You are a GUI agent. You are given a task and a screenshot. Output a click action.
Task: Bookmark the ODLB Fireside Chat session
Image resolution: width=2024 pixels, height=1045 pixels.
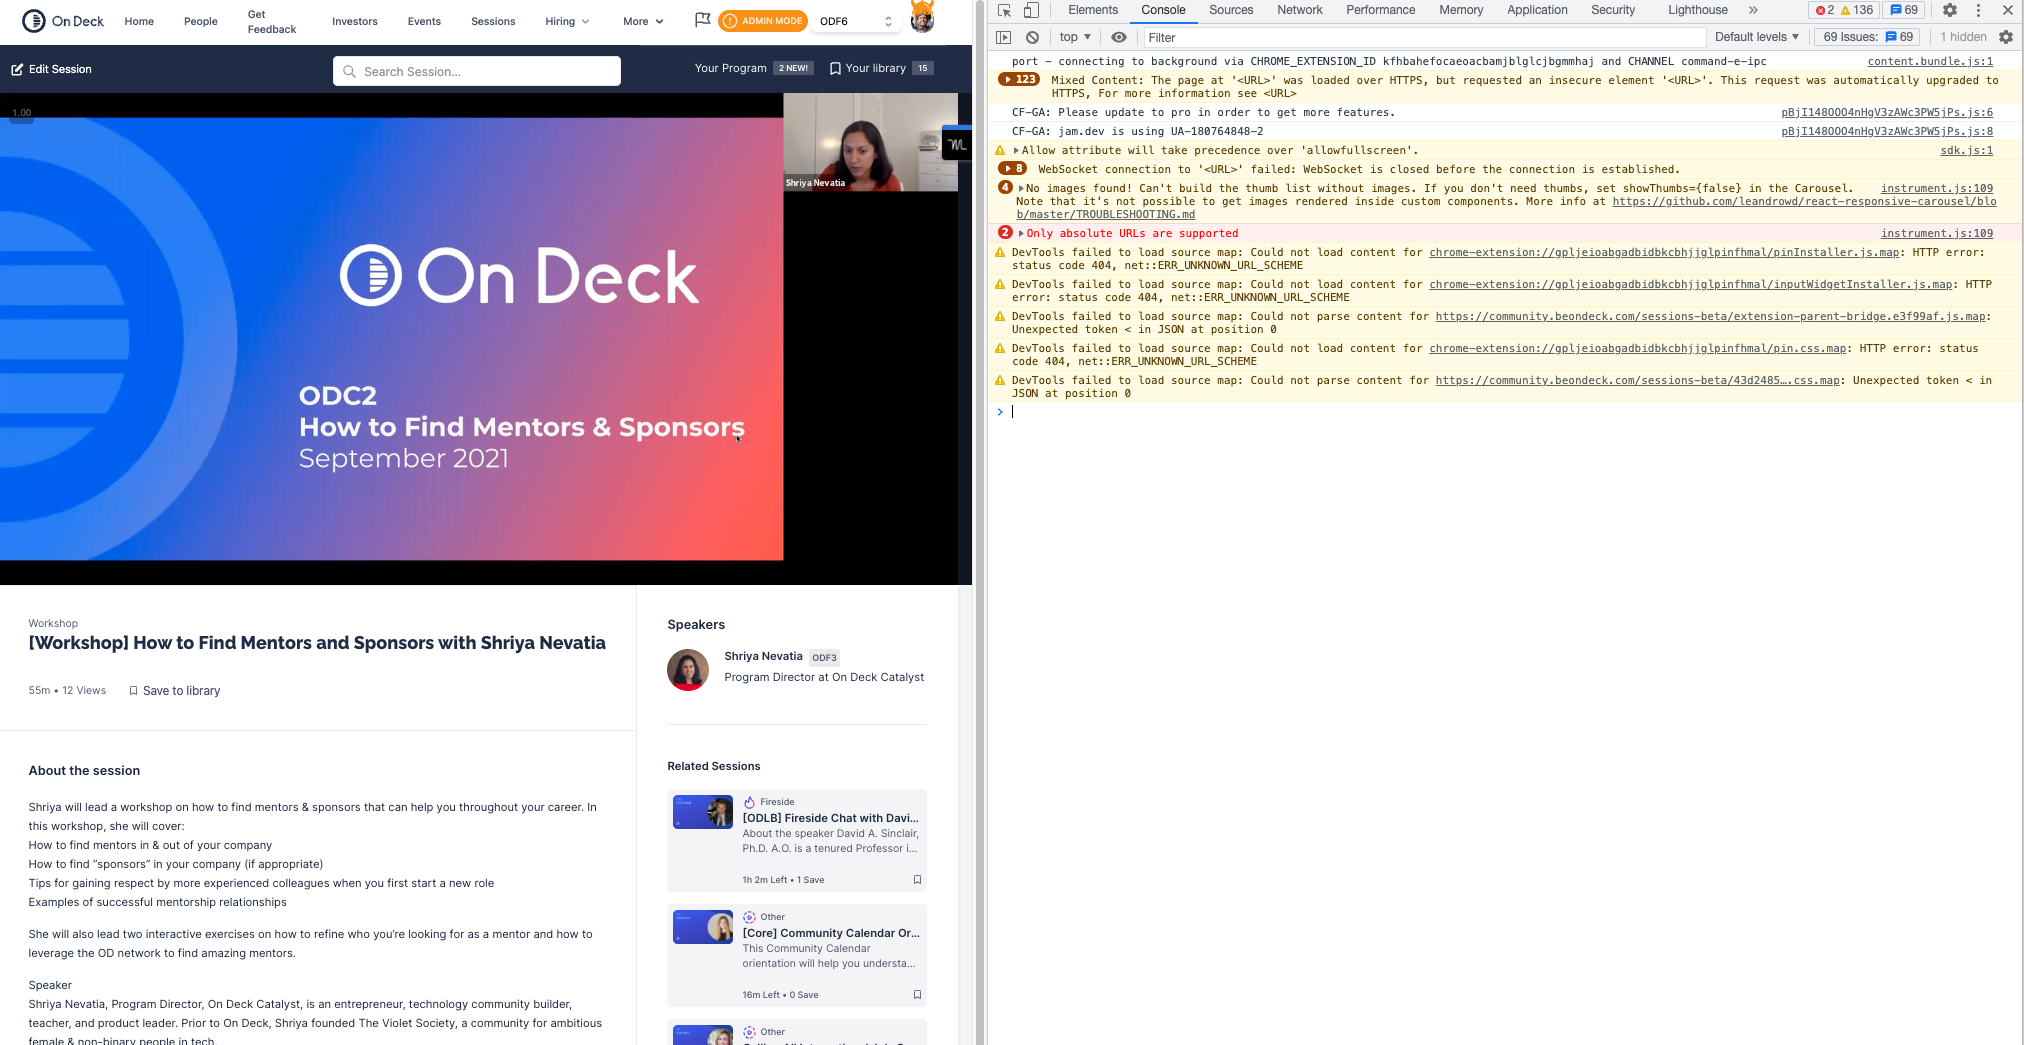tap(917, 880)
